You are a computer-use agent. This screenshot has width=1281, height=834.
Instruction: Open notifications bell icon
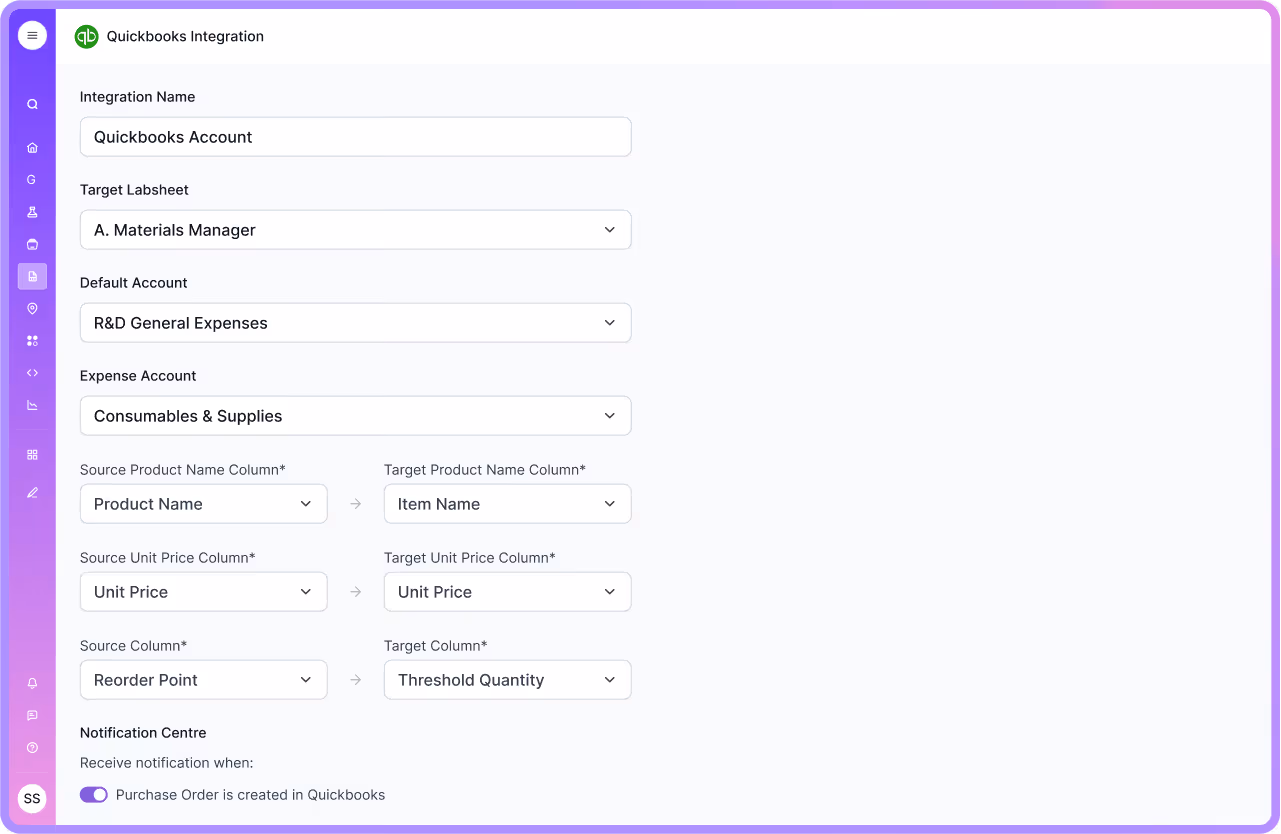pos(32,683)
